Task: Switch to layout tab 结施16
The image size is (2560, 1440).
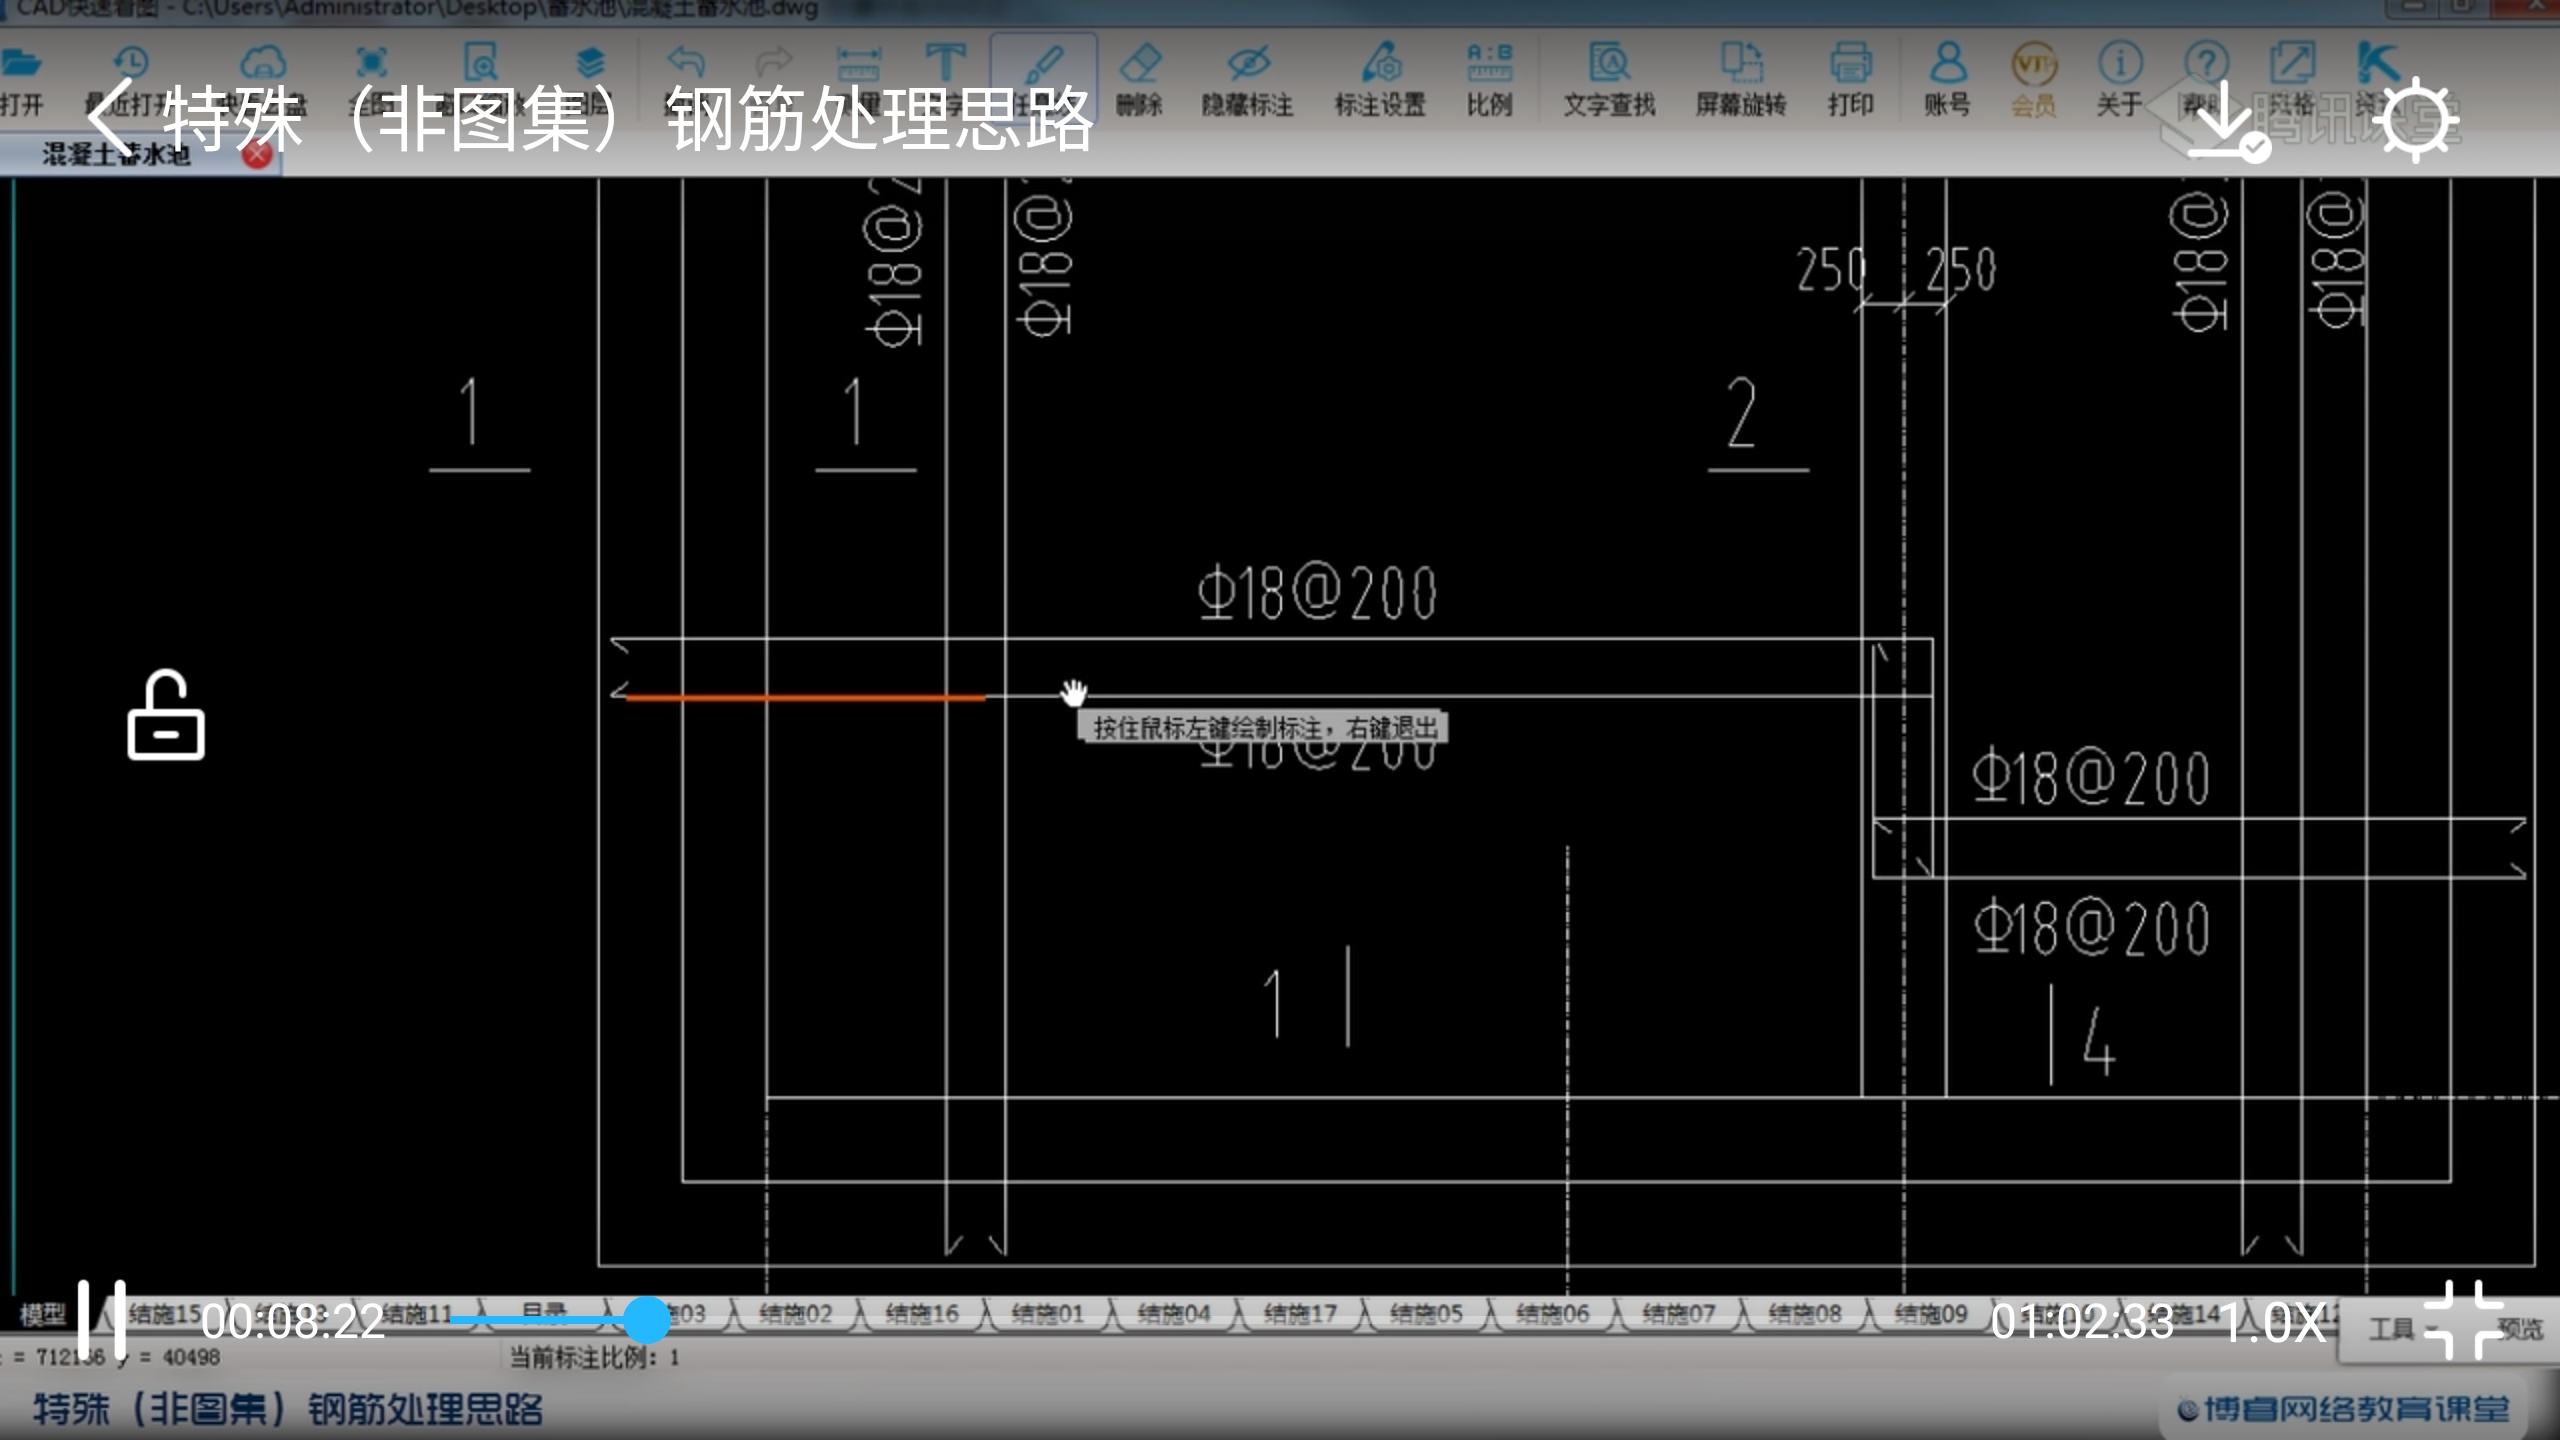Action: [921, 1314]
